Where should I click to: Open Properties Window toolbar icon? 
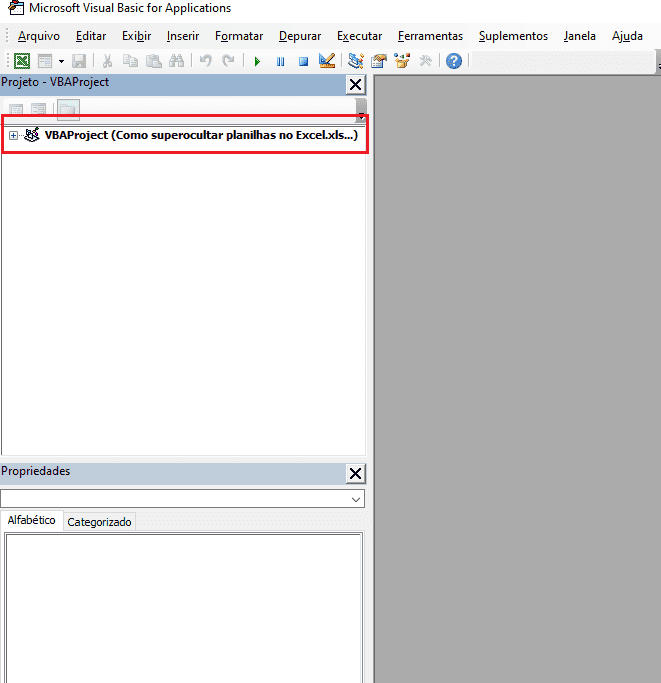[x=379, y=61]
